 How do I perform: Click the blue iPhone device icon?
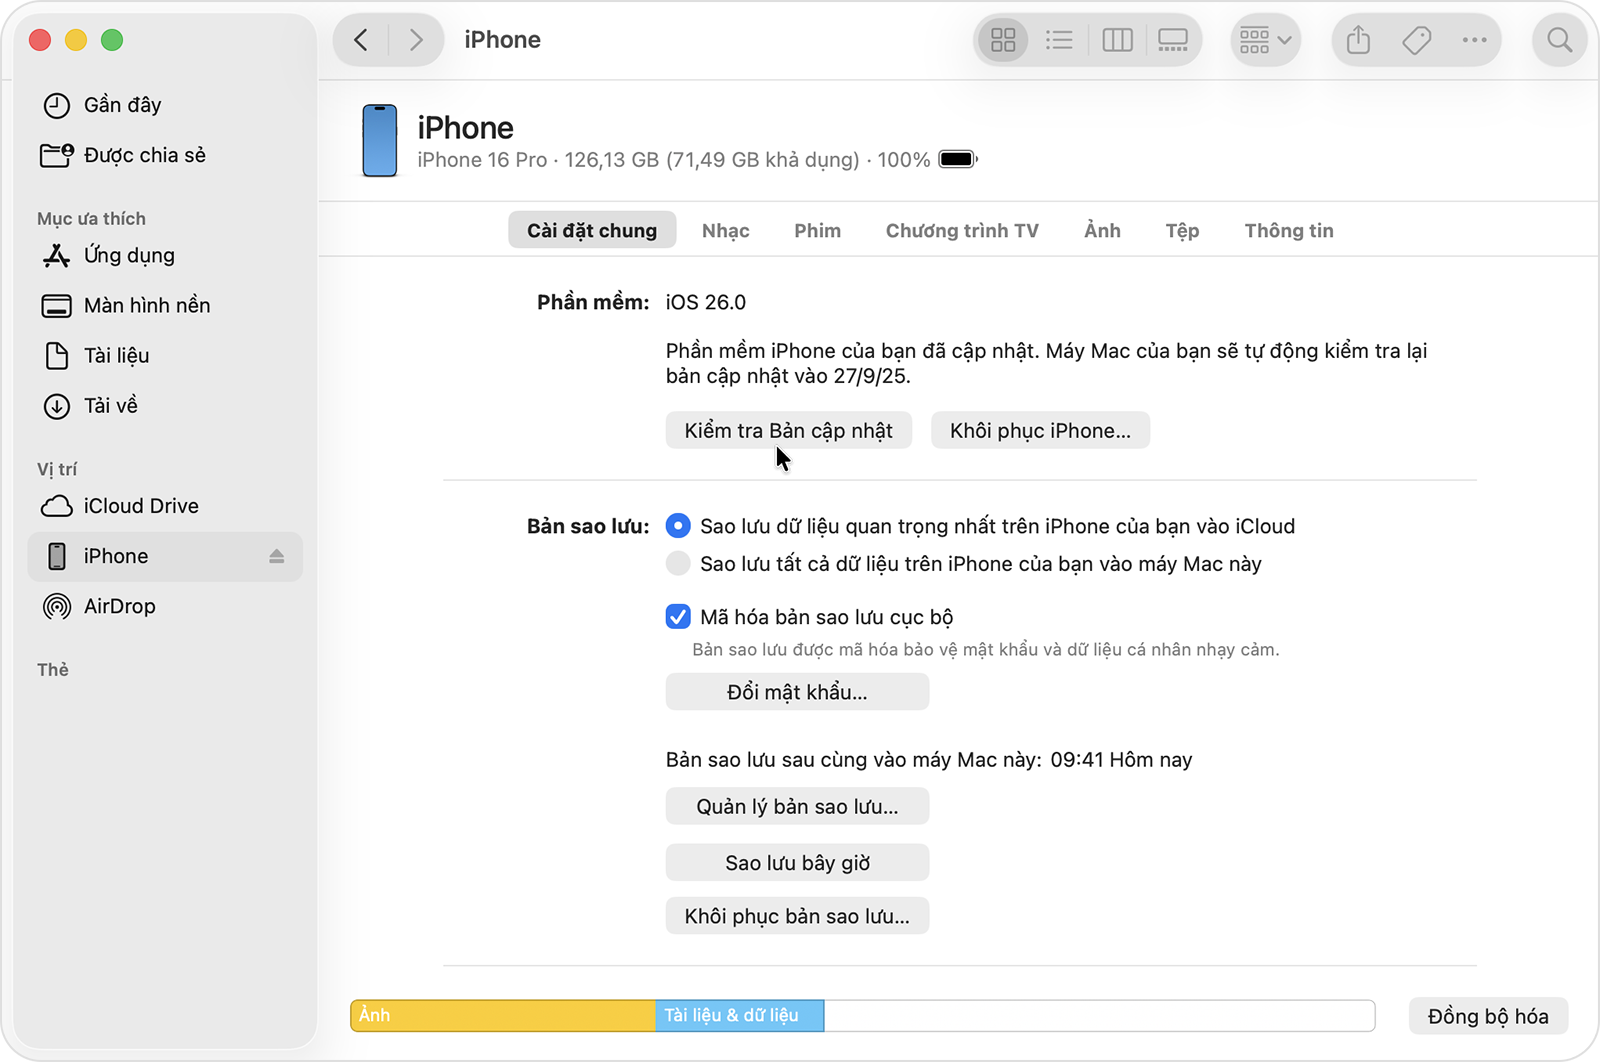[380, 141]
